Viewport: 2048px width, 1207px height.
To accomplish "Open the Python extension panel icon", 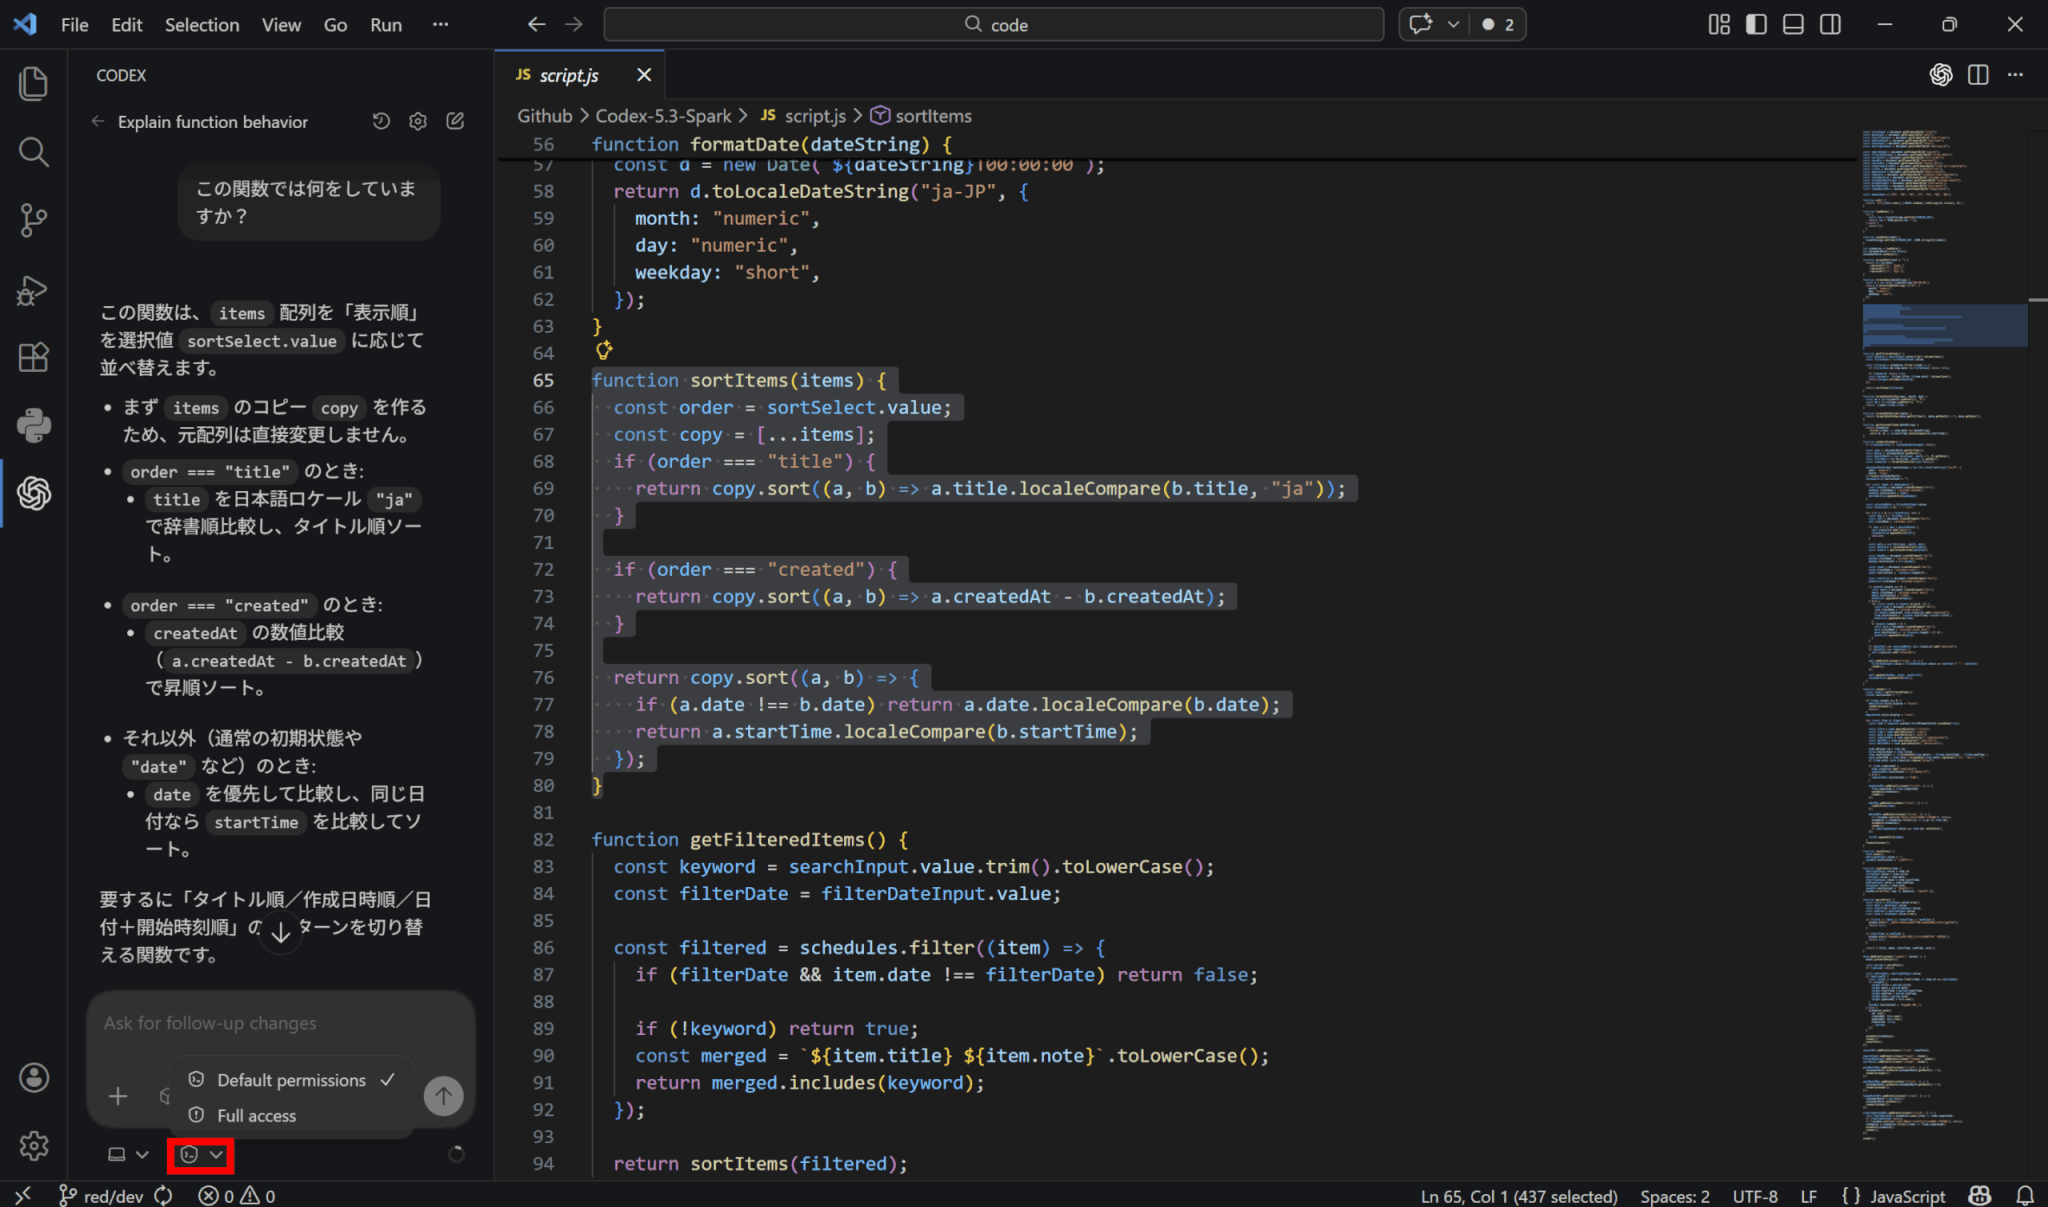I will [x=34, y=425].
